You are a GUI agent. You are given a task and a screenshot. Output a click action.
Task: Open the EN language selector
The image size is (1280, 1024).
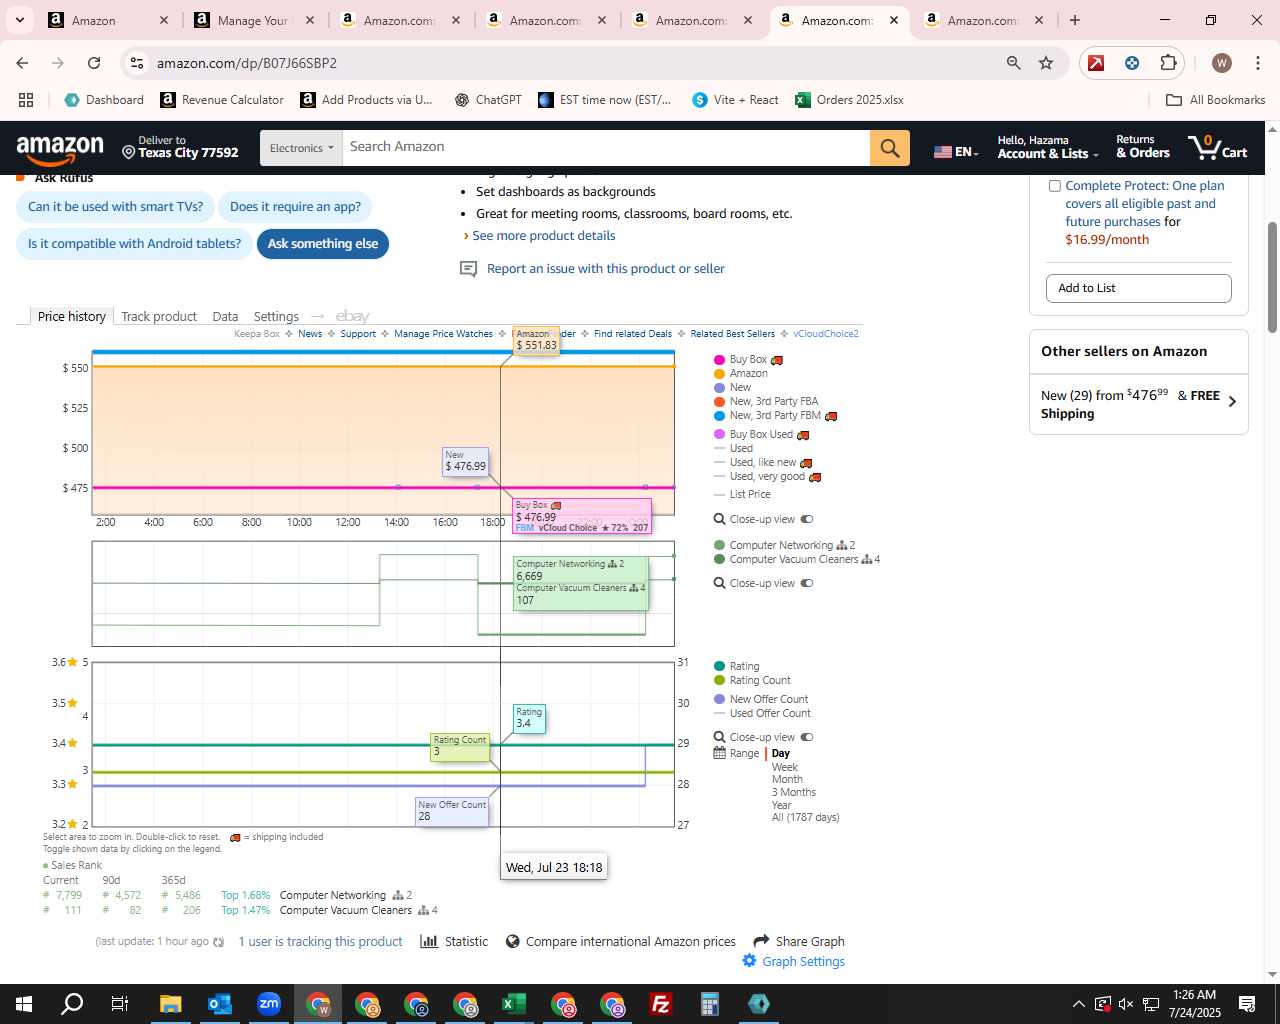click(955, 151)
